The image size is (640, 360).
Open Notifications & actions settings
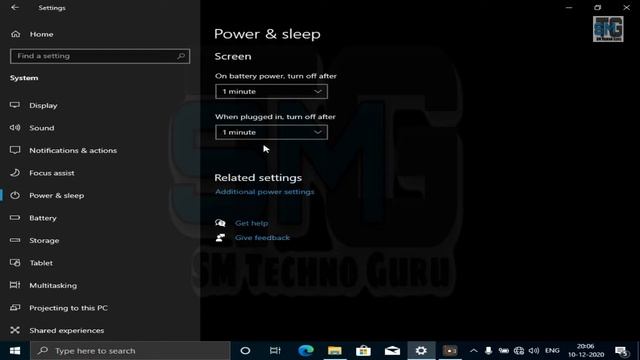(73, 150)
